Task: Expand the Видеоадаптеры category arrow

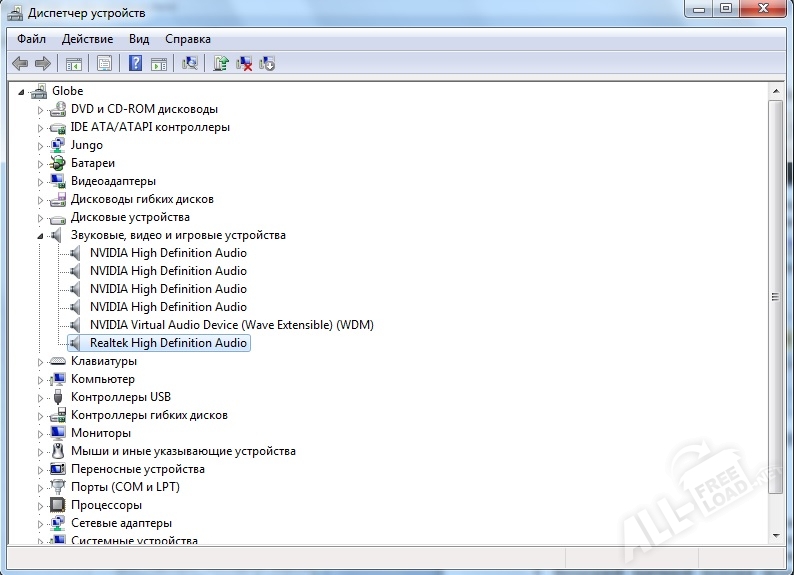Action: pyautogui.click(x=41, y=182)
